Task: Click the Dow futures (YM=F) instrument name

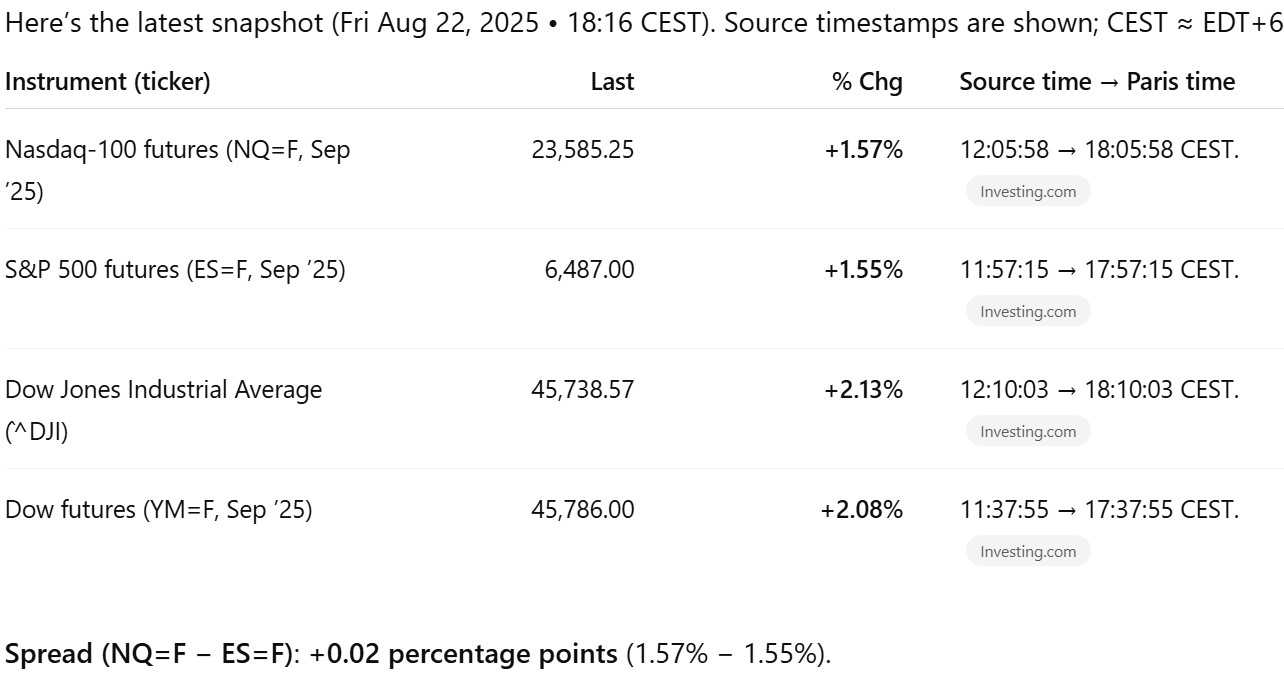Action: click(x=159, y=510)
